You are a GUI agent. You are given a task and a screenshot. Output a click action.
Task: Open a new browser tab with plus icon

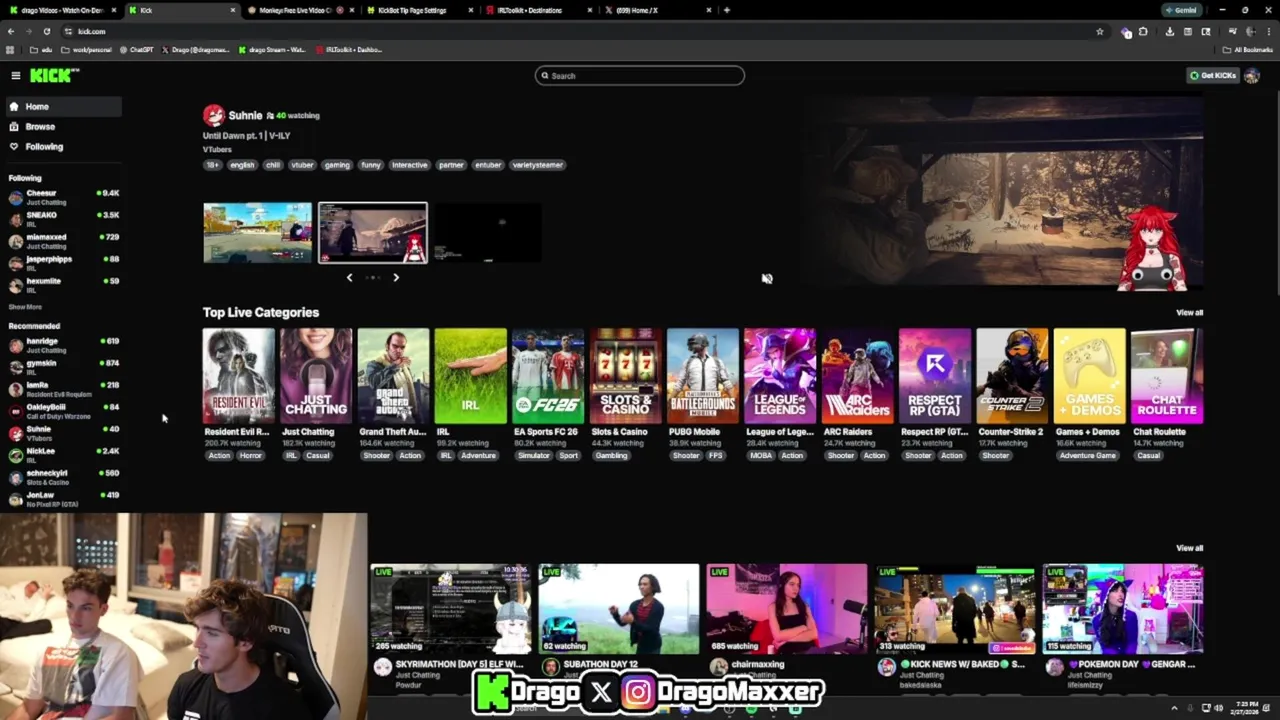point(727,10)
